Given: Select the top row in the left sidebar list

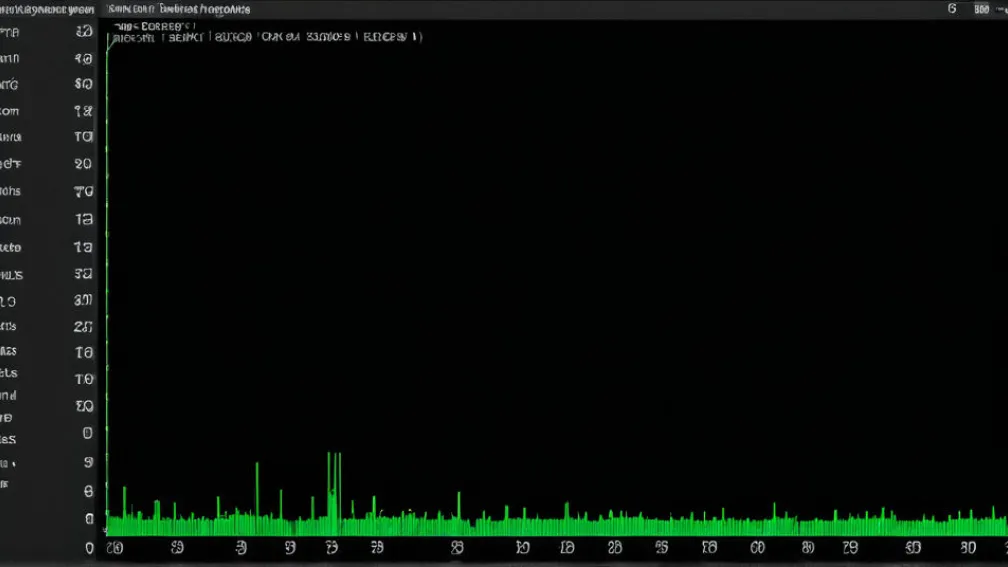Looking at the screenshot, I should pos(10,32).
